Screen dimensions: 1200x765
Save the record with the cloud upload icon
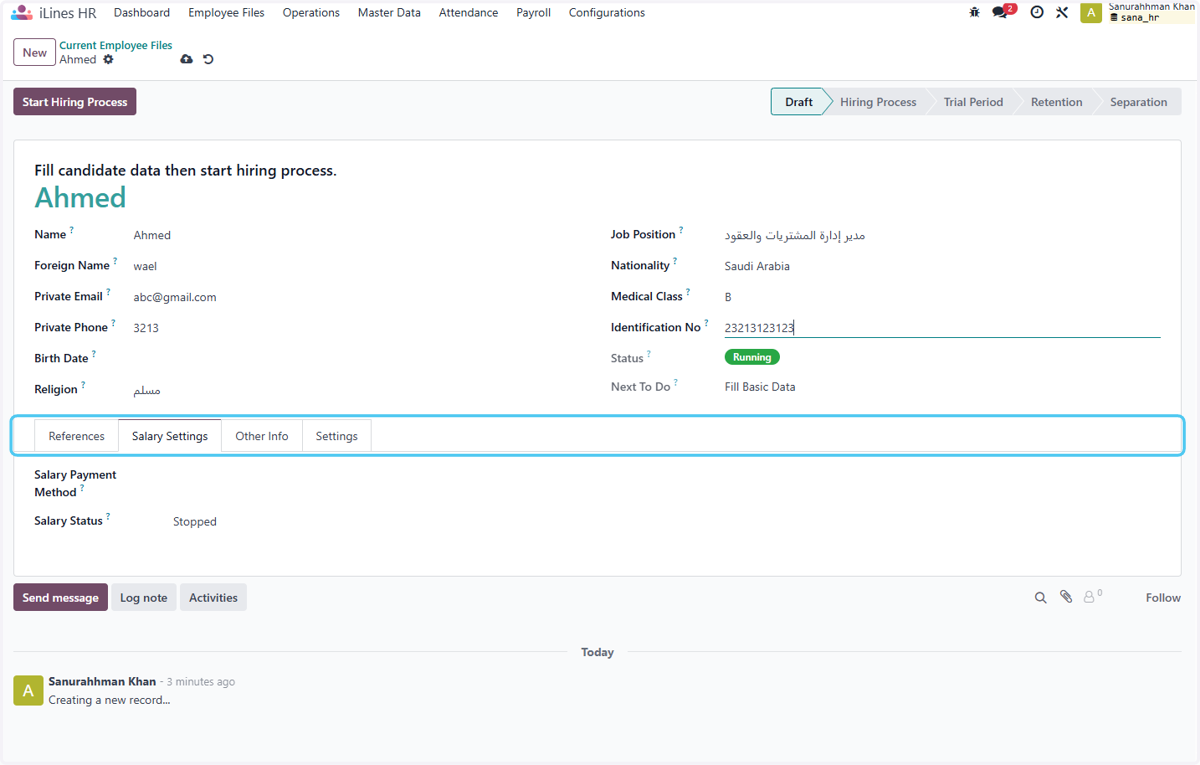186,60
